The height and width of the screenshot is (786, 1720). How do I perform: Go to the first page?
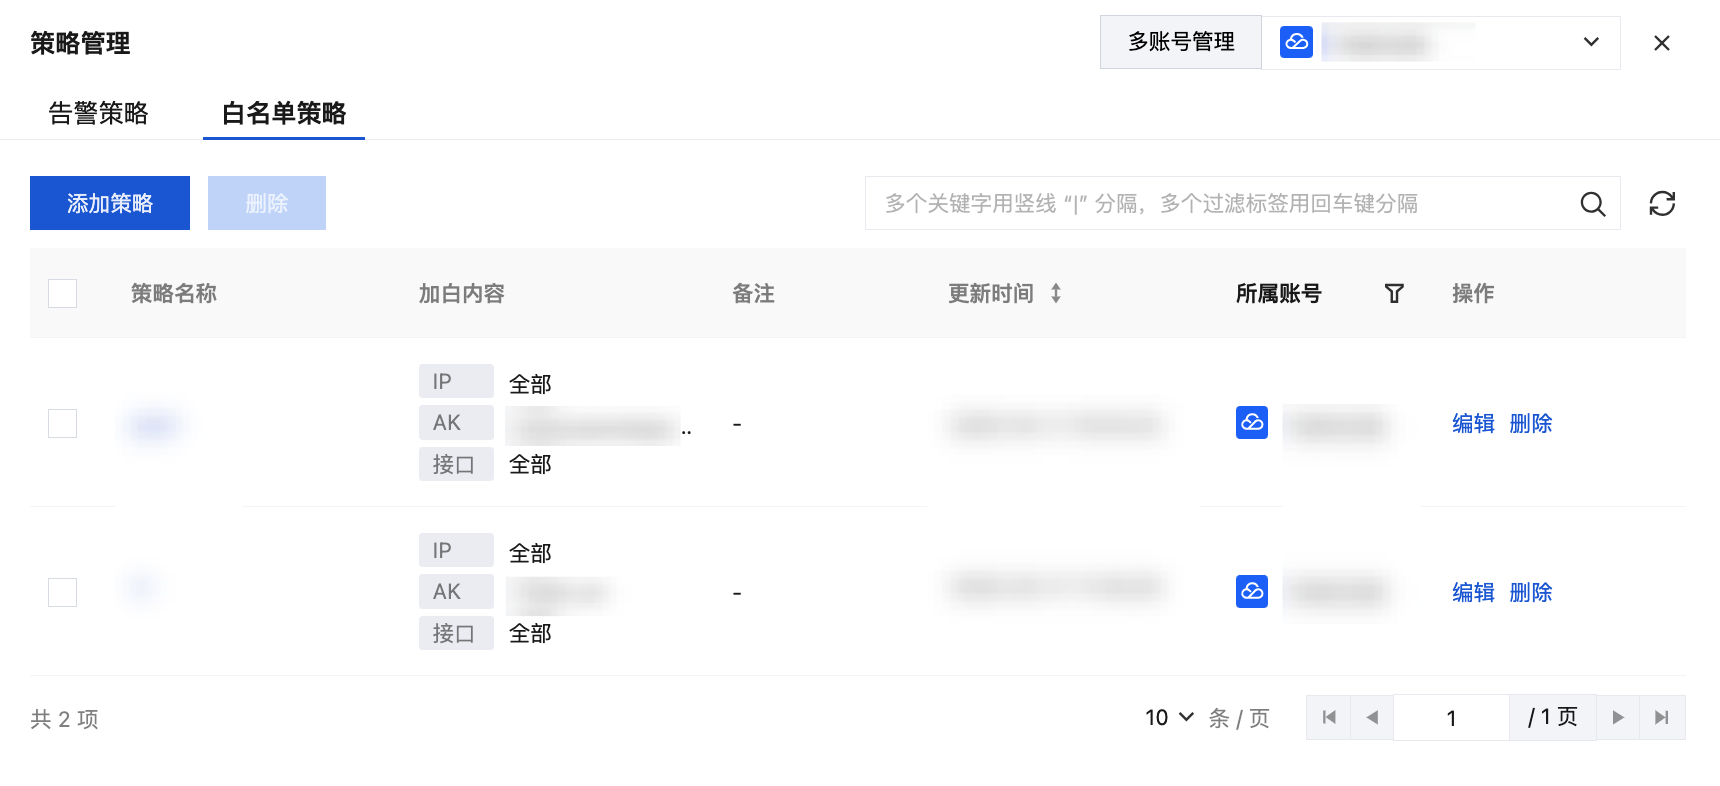click(x=1329, y=717)
